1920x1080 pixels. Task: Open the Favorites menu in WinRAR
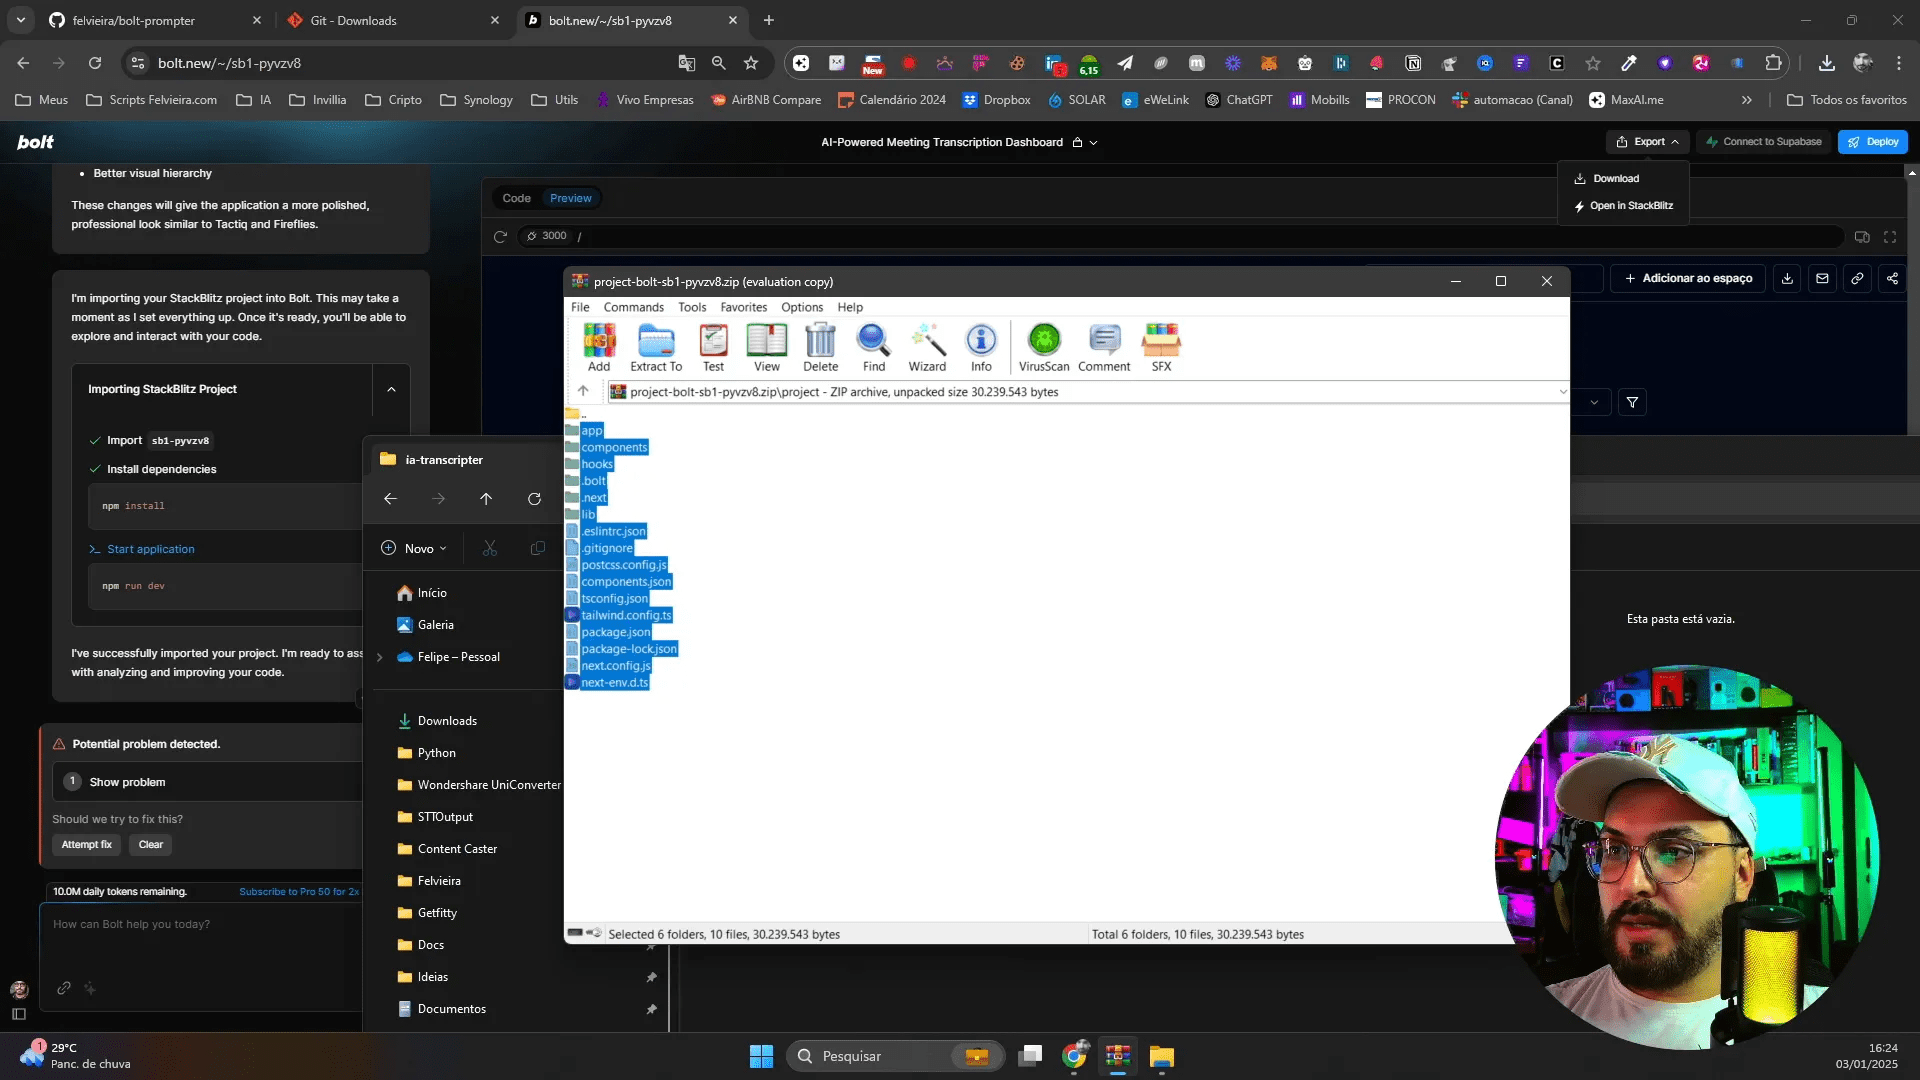[x=743, y=307]
